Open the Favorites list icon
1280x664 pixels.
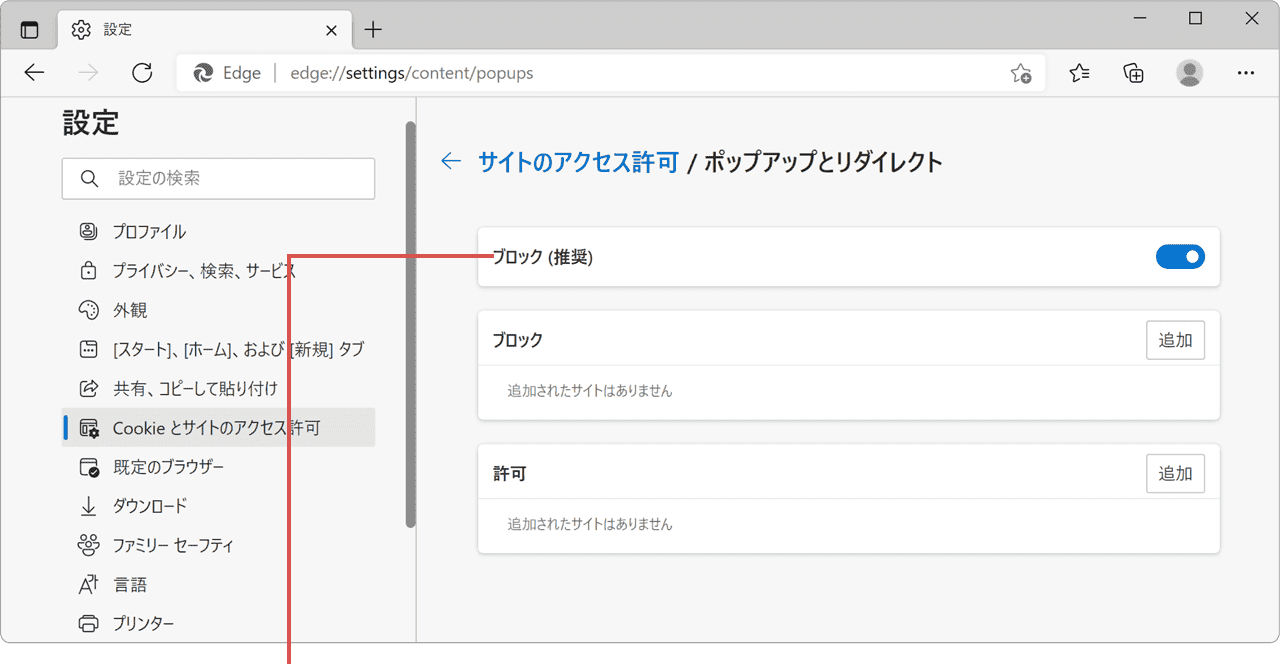pos(1079,73)
